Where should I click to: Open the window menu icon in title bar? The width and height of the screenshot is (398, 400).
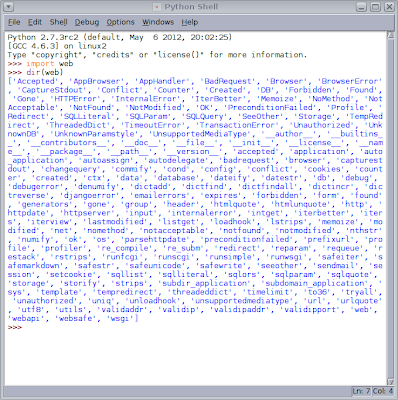8,6
